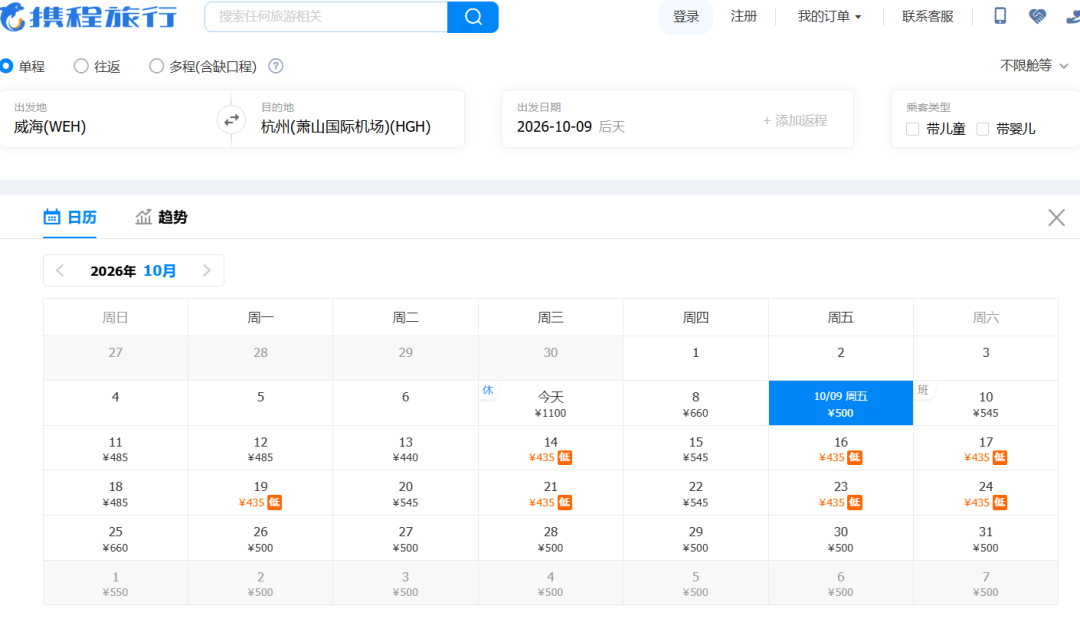Check the 带儿童 checkbox
Viewport: 1080px width, 632px height.
pyautogui.click(x=913, y=129)
